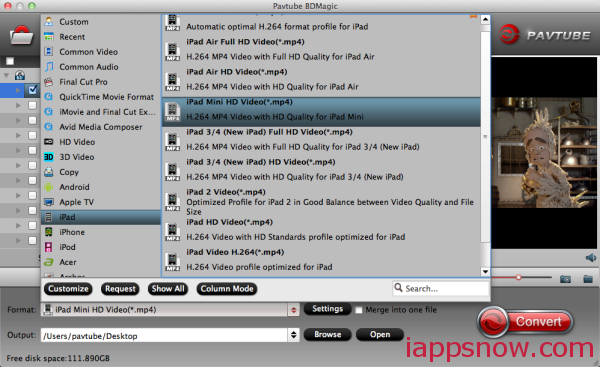Collapse the disc tree disclosure triangle

tap(6, 75)
